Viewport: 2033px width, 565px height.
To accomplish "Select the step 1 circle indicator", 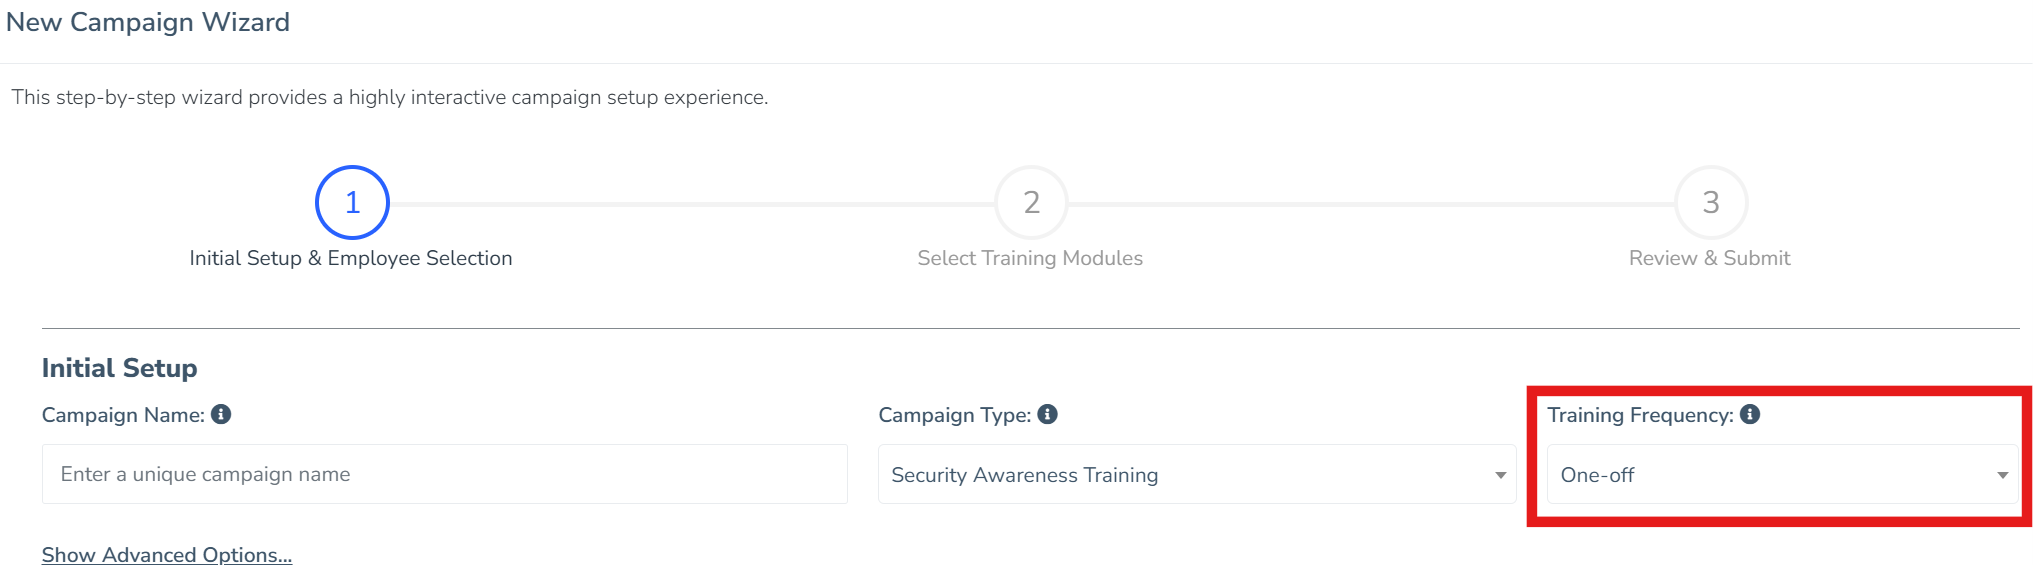I will (x=352, y=202).
